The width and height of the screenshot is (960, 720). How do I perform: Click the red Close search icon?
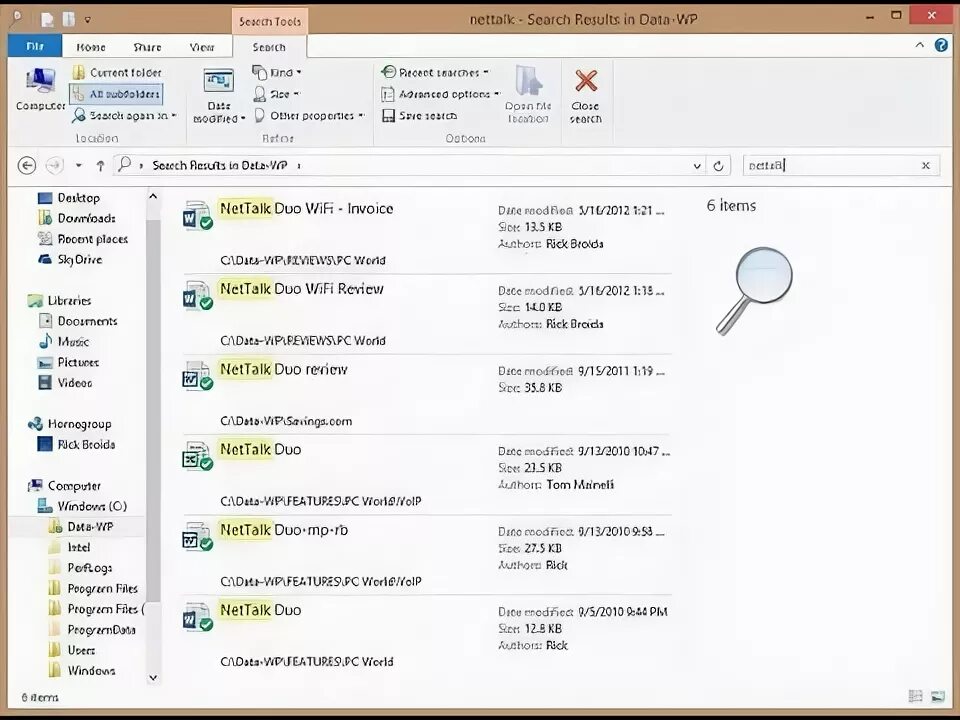[x=586, y=81]
